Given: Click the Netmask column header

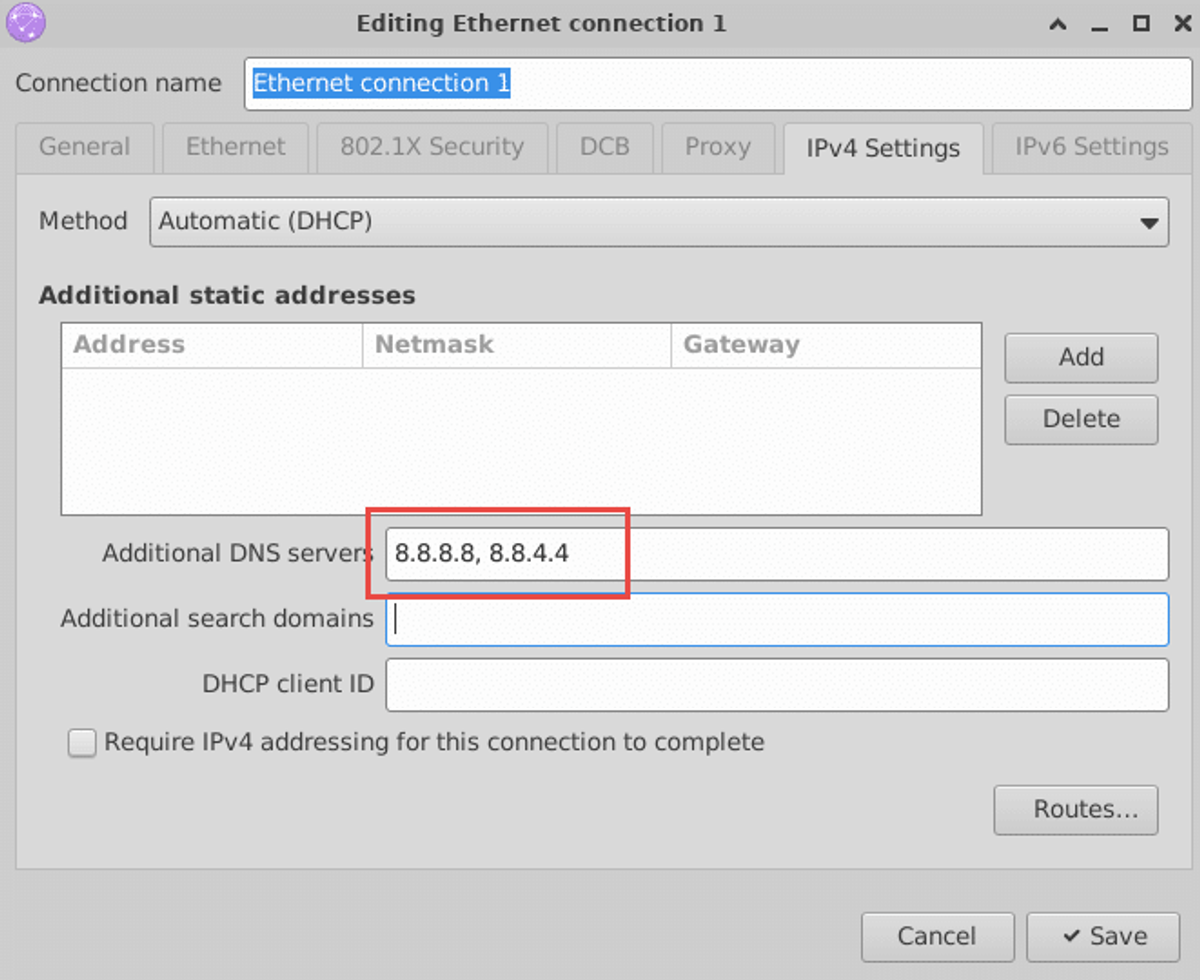Looking at the screenshot, I should pos(517,345).
